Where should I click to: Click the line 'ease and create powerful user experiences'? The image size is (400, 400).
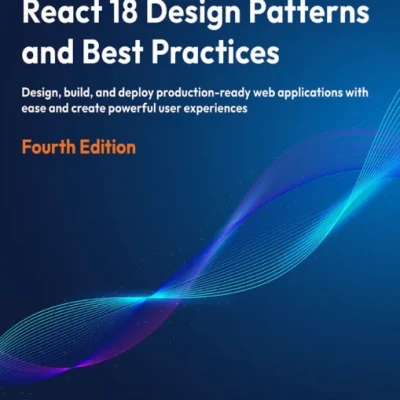pos(134,109)
